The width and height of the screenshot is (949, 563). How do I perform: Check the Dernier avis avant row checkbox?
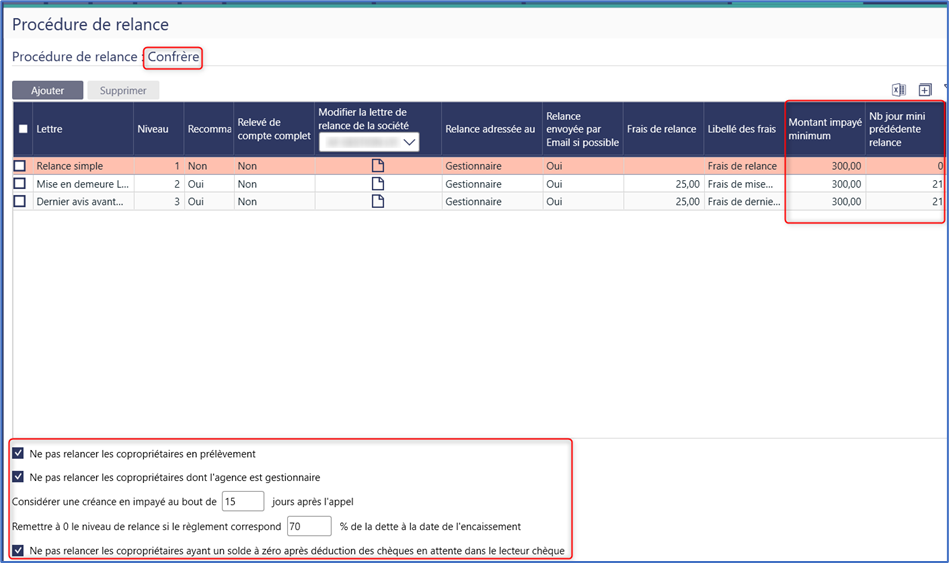(x=20, y=201)
